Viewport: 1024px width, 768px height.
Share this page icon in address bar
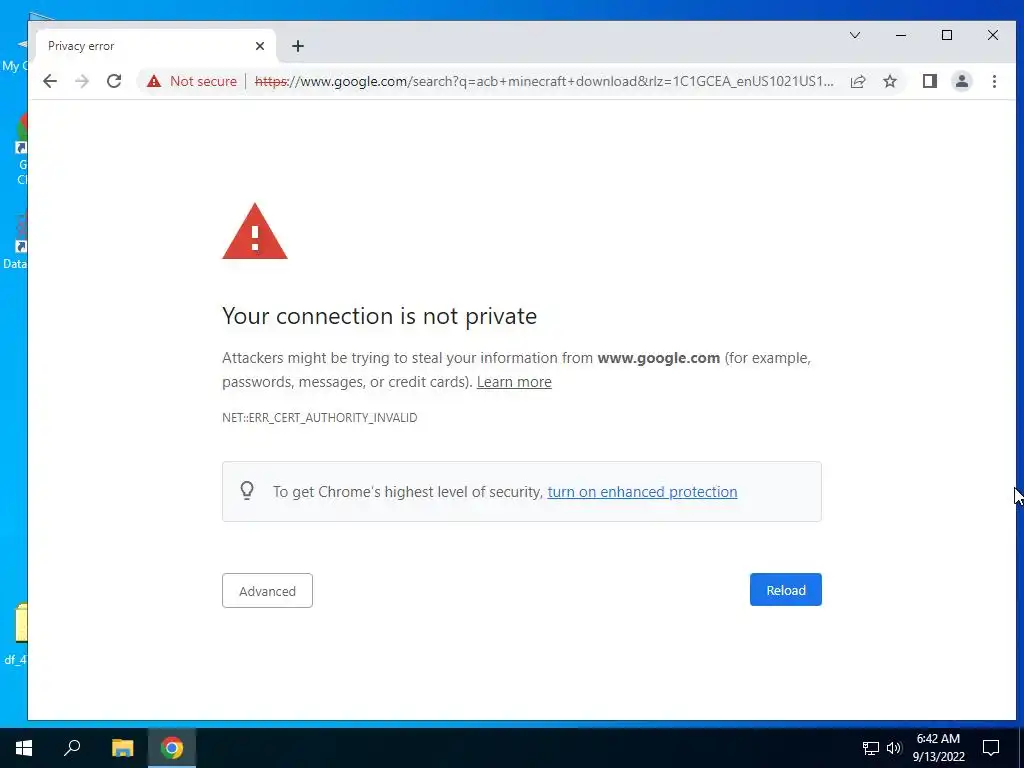pyautogui.click(x=857, y=81)
